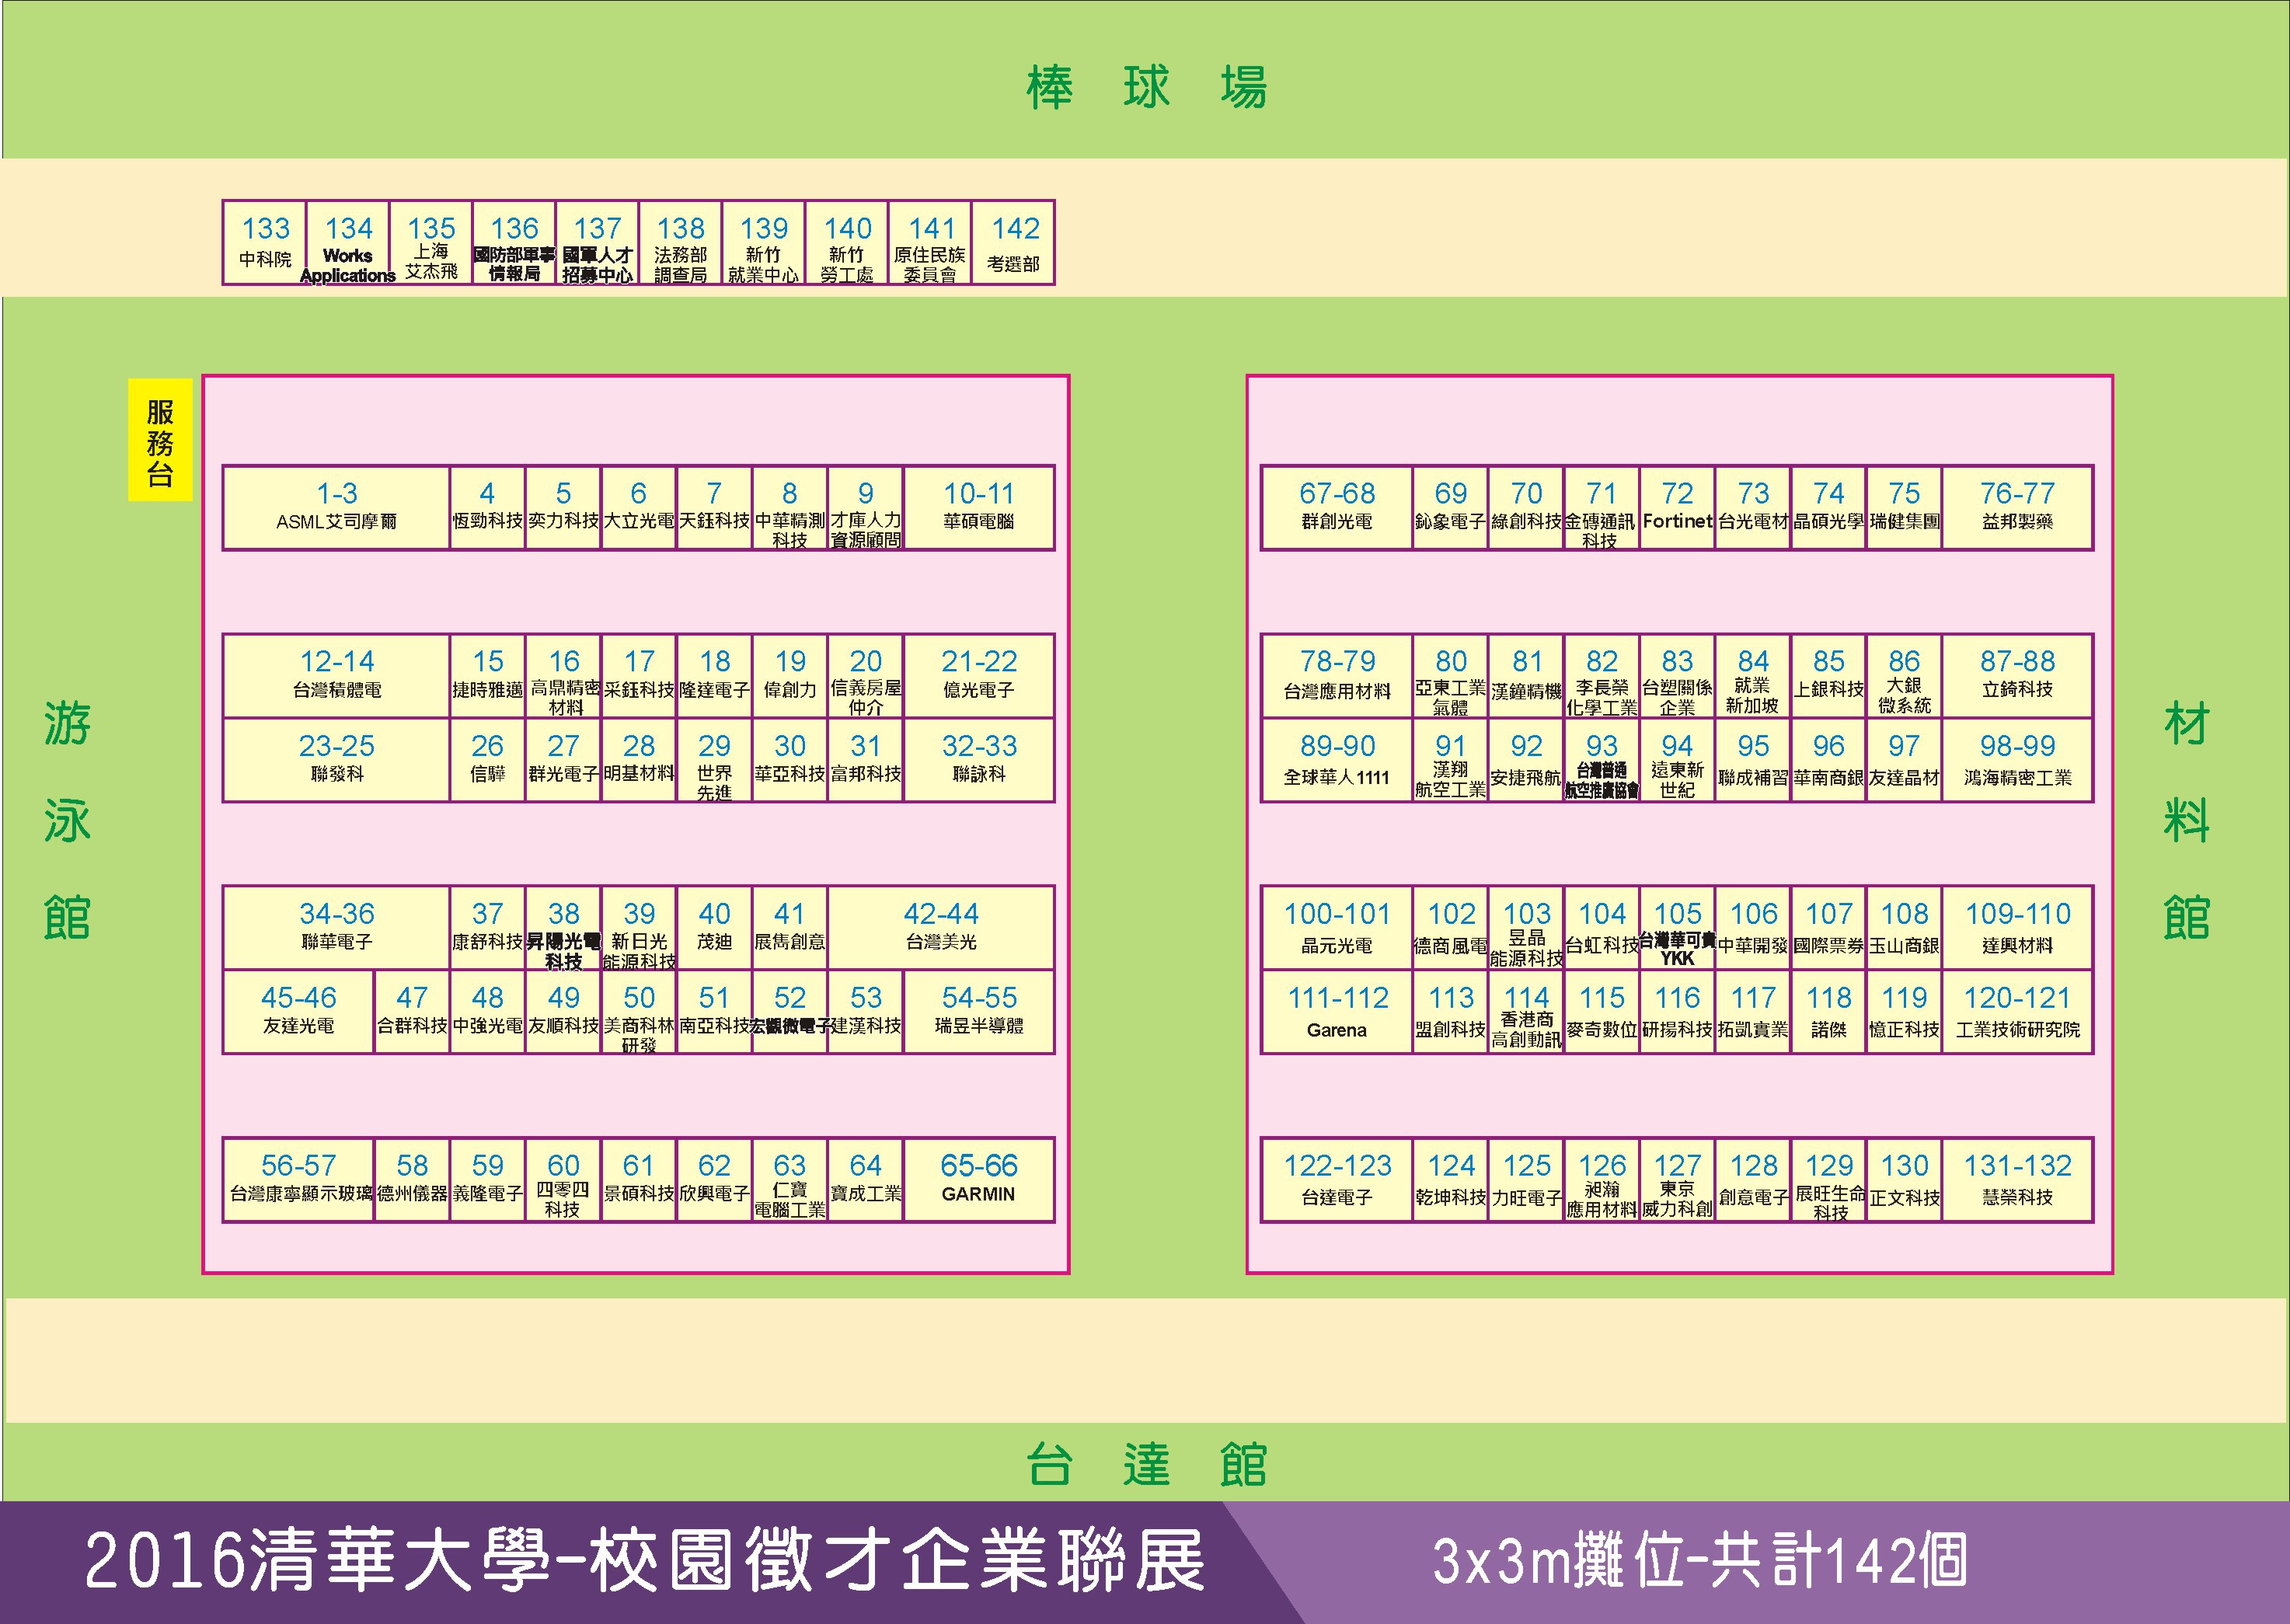
Task: Click booth 72 Fortinet
Action: click(1677, 507)
